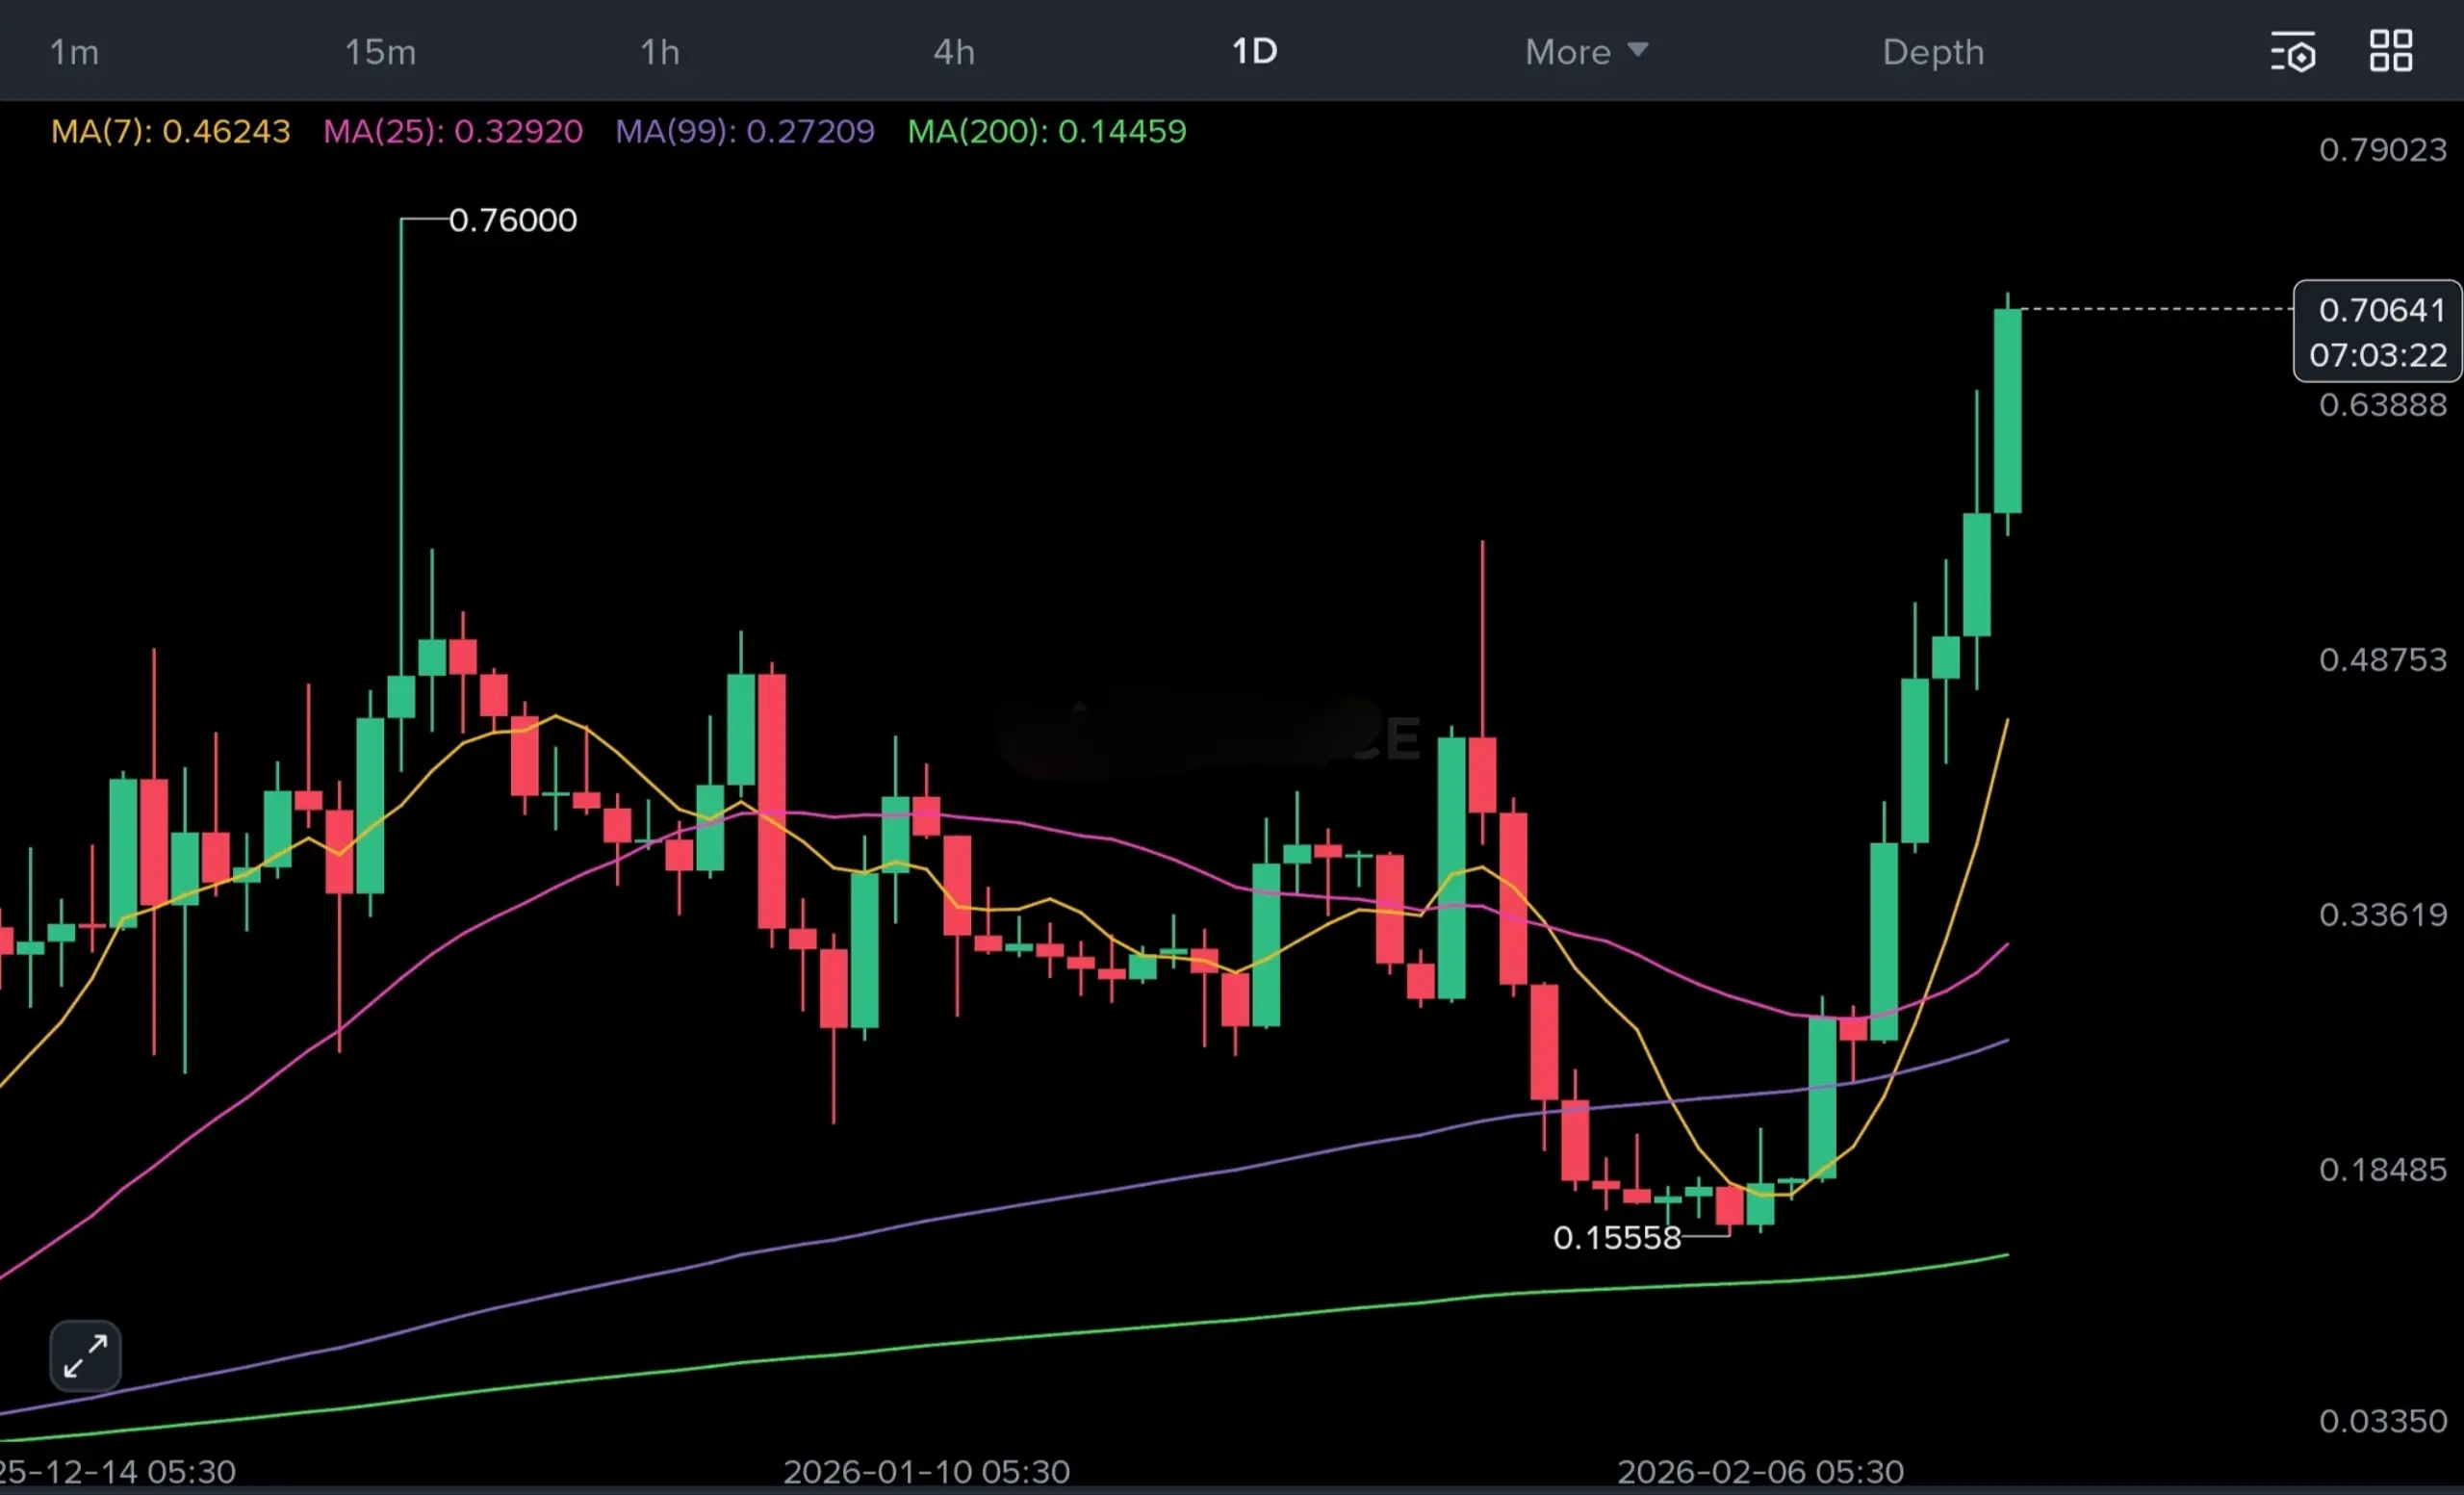
Task: Select the 1D timeframe
Action: [x=1254, y=52]
